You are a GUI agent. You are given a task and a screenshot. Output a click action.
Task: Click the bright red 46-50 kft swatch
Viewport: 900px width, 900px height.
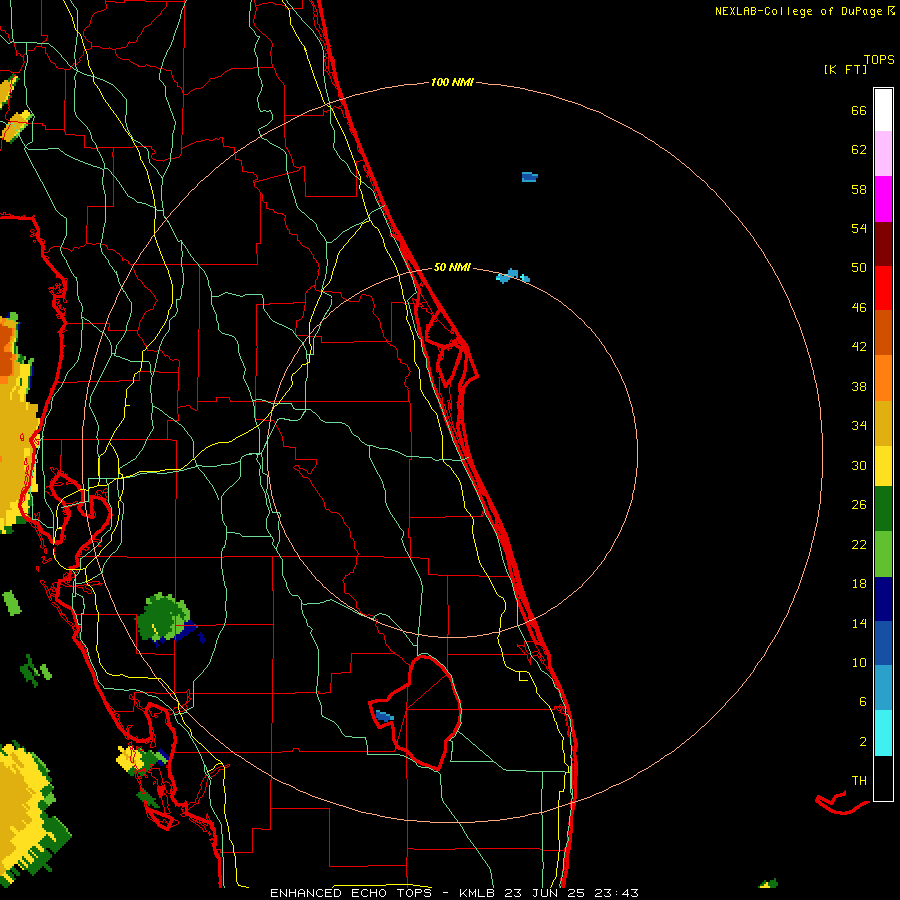point(883,288)
